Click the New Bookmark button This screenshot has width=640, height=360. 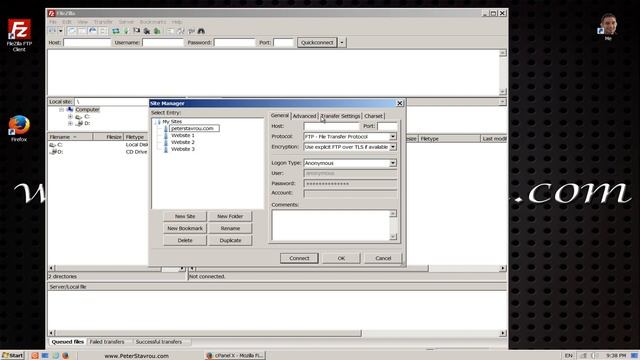(x=185, y=229)
